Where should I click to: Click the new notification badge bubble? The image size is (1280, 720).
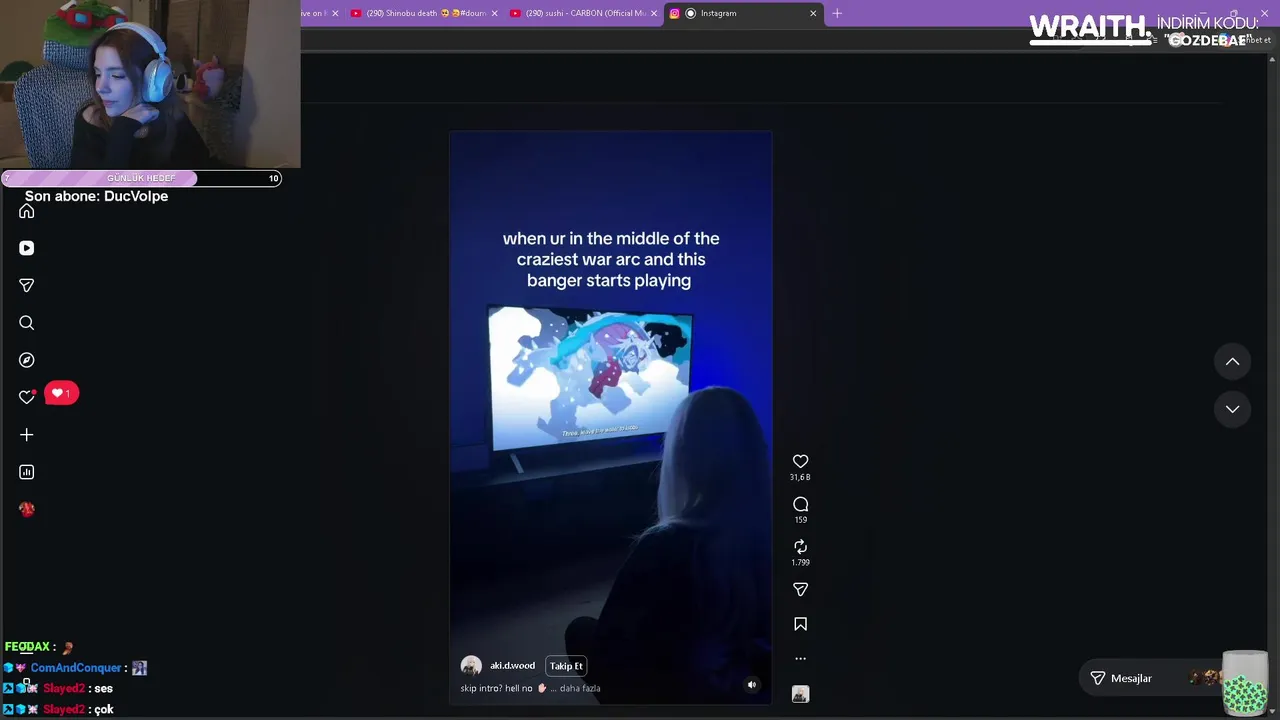[61, 393]
